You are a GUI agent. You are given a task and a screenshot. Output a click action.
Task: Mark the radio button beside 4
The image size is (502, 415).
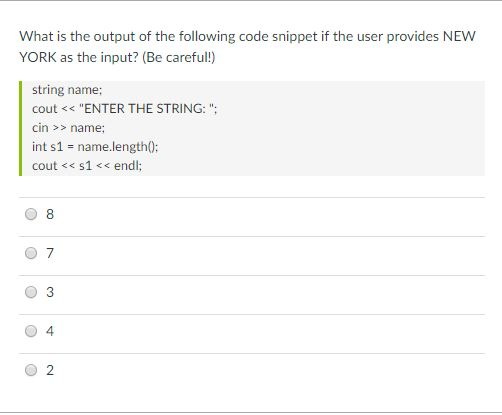(31, 331)
